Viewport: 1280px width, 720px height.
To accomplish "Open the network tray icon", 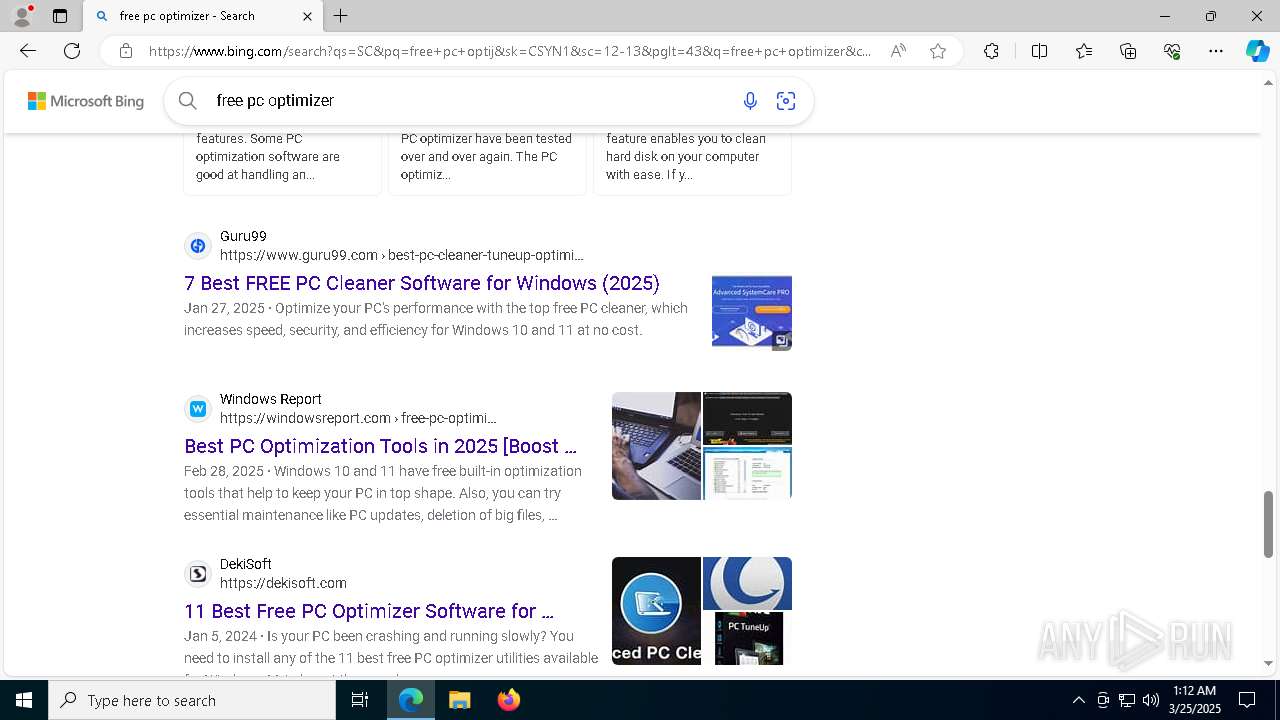I will (x=1127, y=700).
